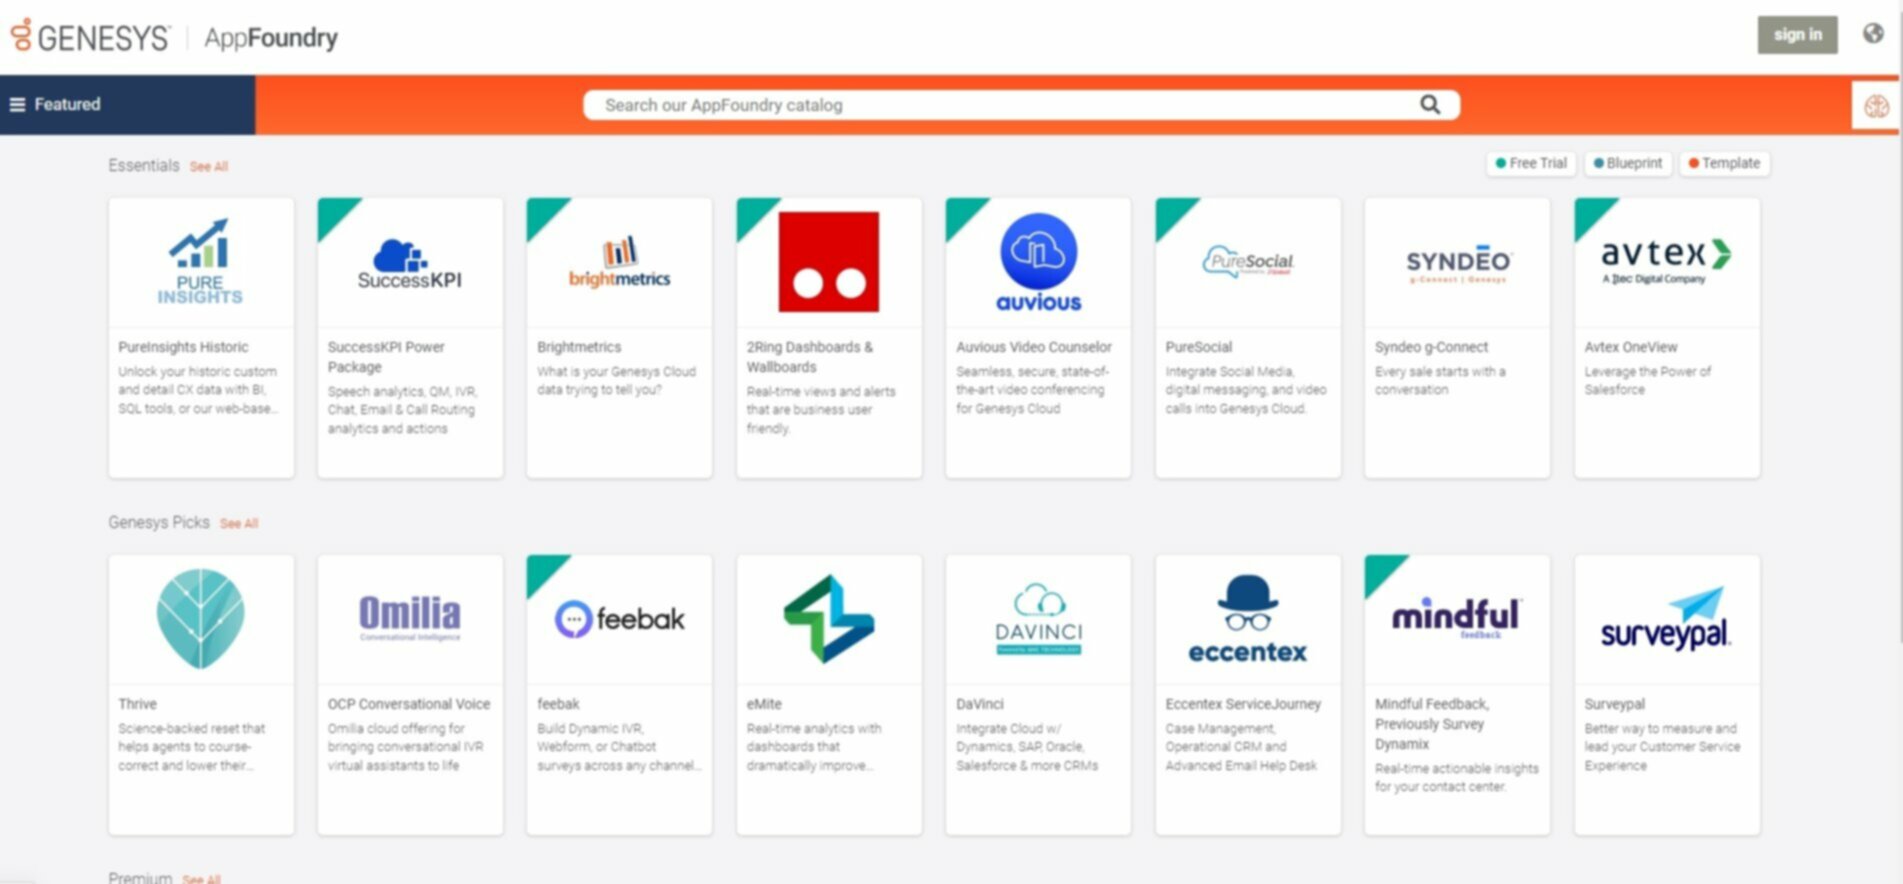Screen dimensions: 1903x884
Task: Click Essentials section heading
Action: (x=144, y=165)
